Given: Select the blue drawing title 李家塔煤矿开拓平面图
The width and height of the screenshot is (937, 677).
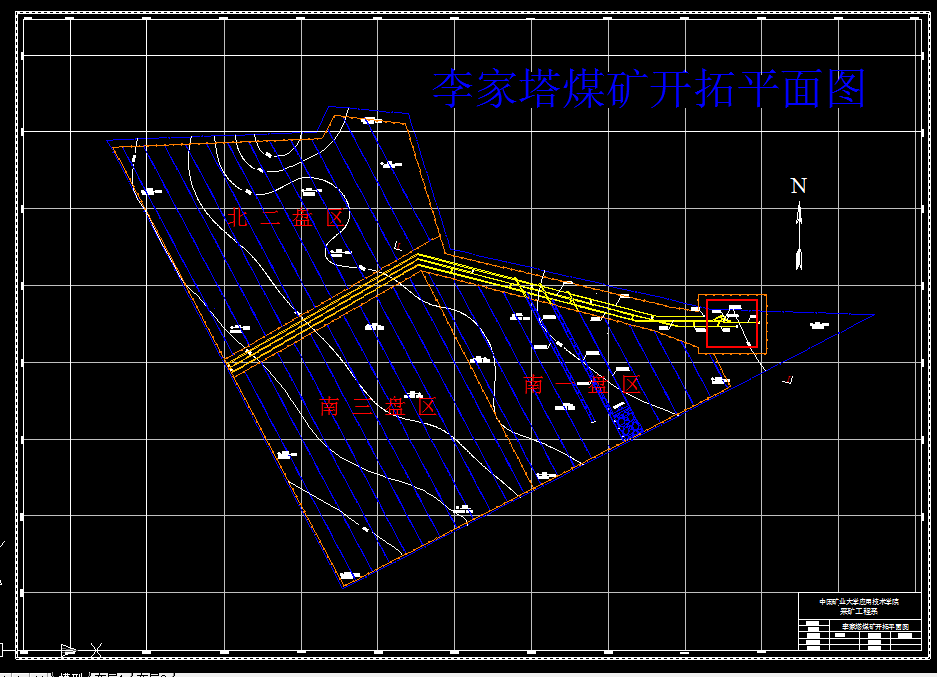Looking at the screenshot, I should (649, 88).
